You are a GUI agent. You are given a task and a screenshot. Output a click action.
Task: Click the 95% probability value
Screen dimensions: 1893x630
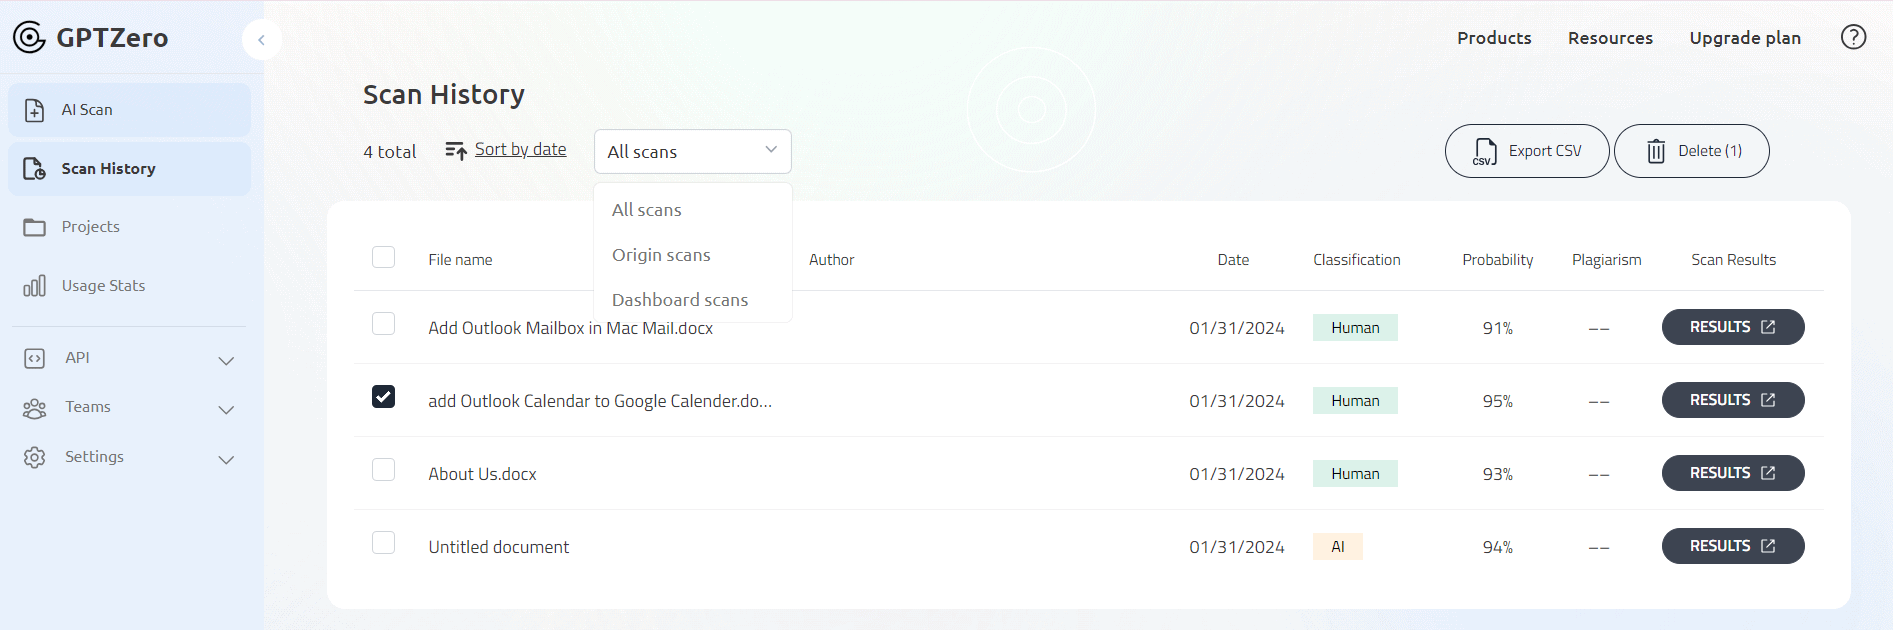coord(1497,401)
